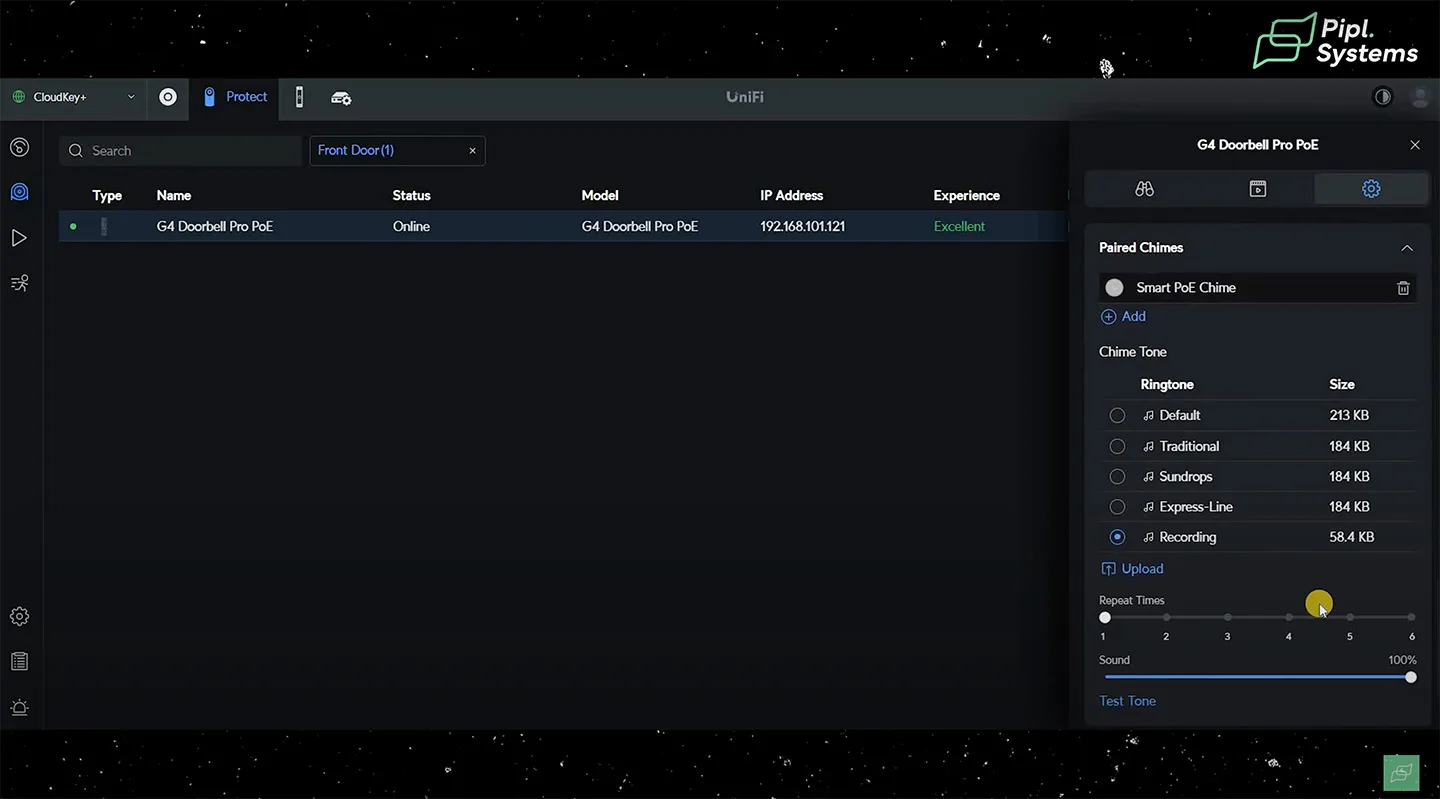Sort by the IP Address column header
This screenshot has height=799, width=1440.
pos(791,195)
